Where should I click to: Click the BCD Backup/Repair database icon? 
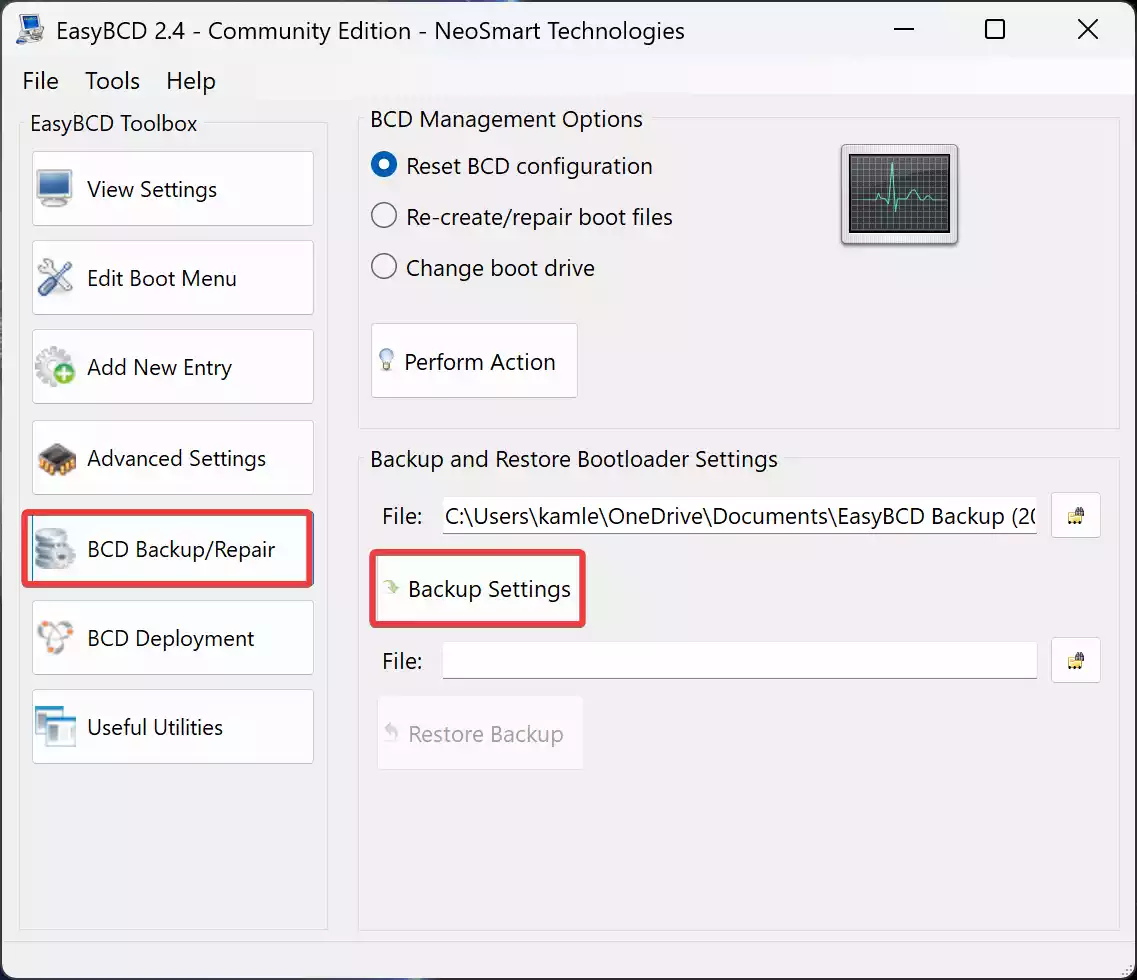(55, 549)
